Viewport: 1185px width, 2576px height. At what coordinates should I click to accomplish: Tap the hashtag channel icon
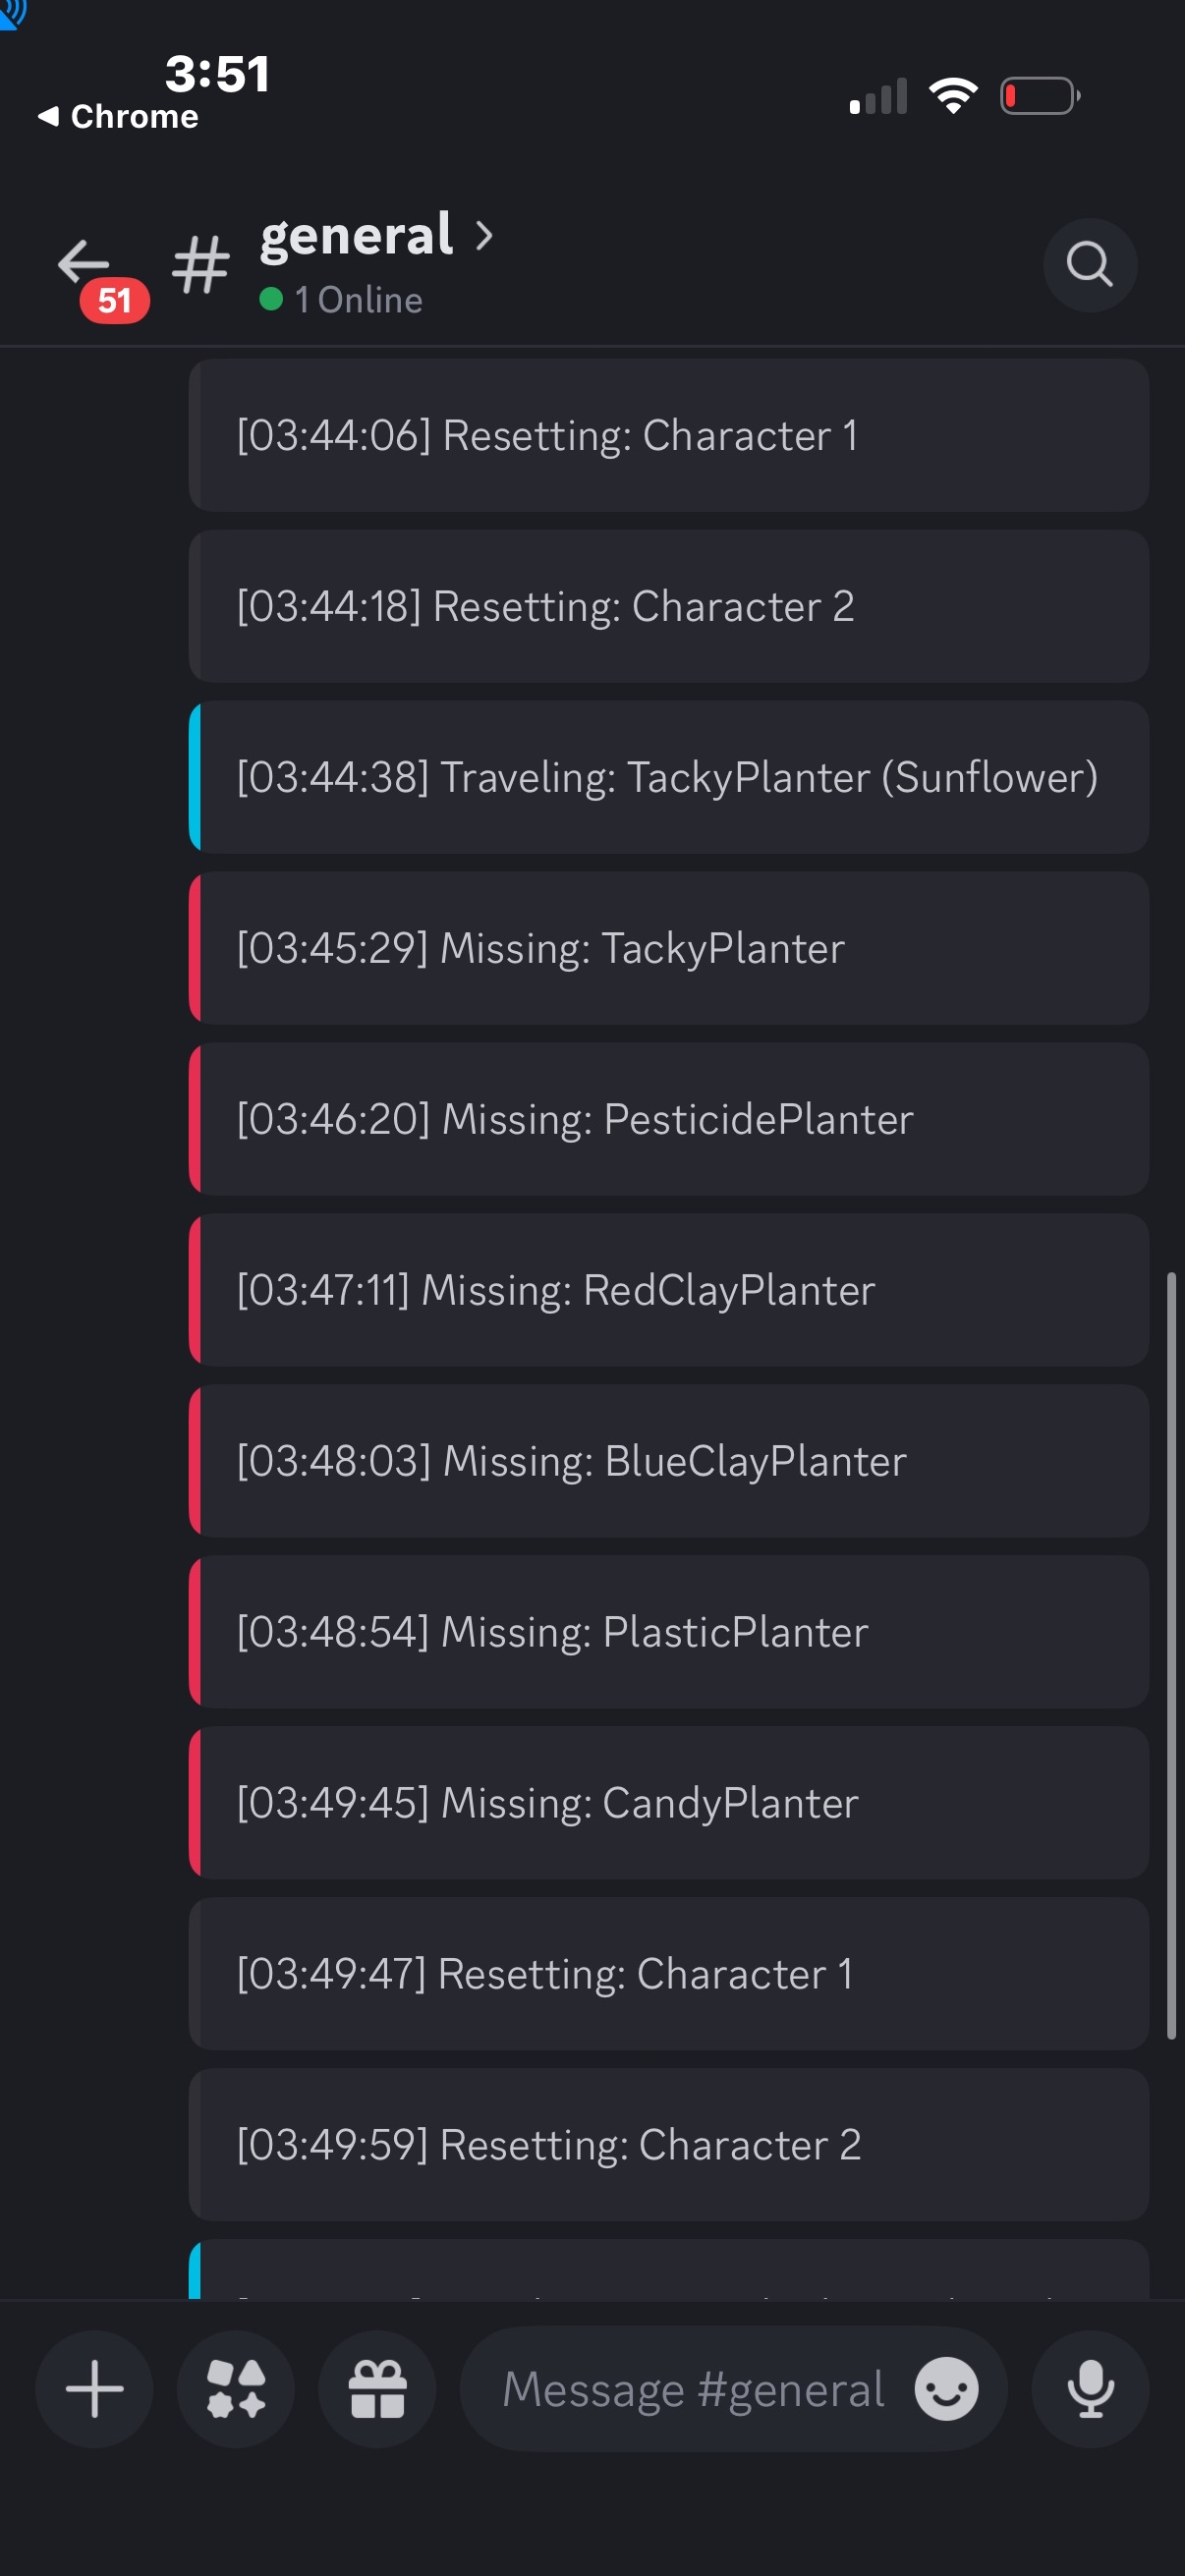(x=201, y=266)
